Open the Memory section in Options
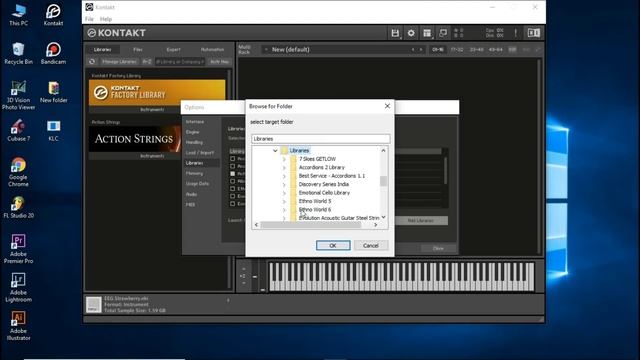The height and width of the screenshot is (360, 640). point(194,173)
